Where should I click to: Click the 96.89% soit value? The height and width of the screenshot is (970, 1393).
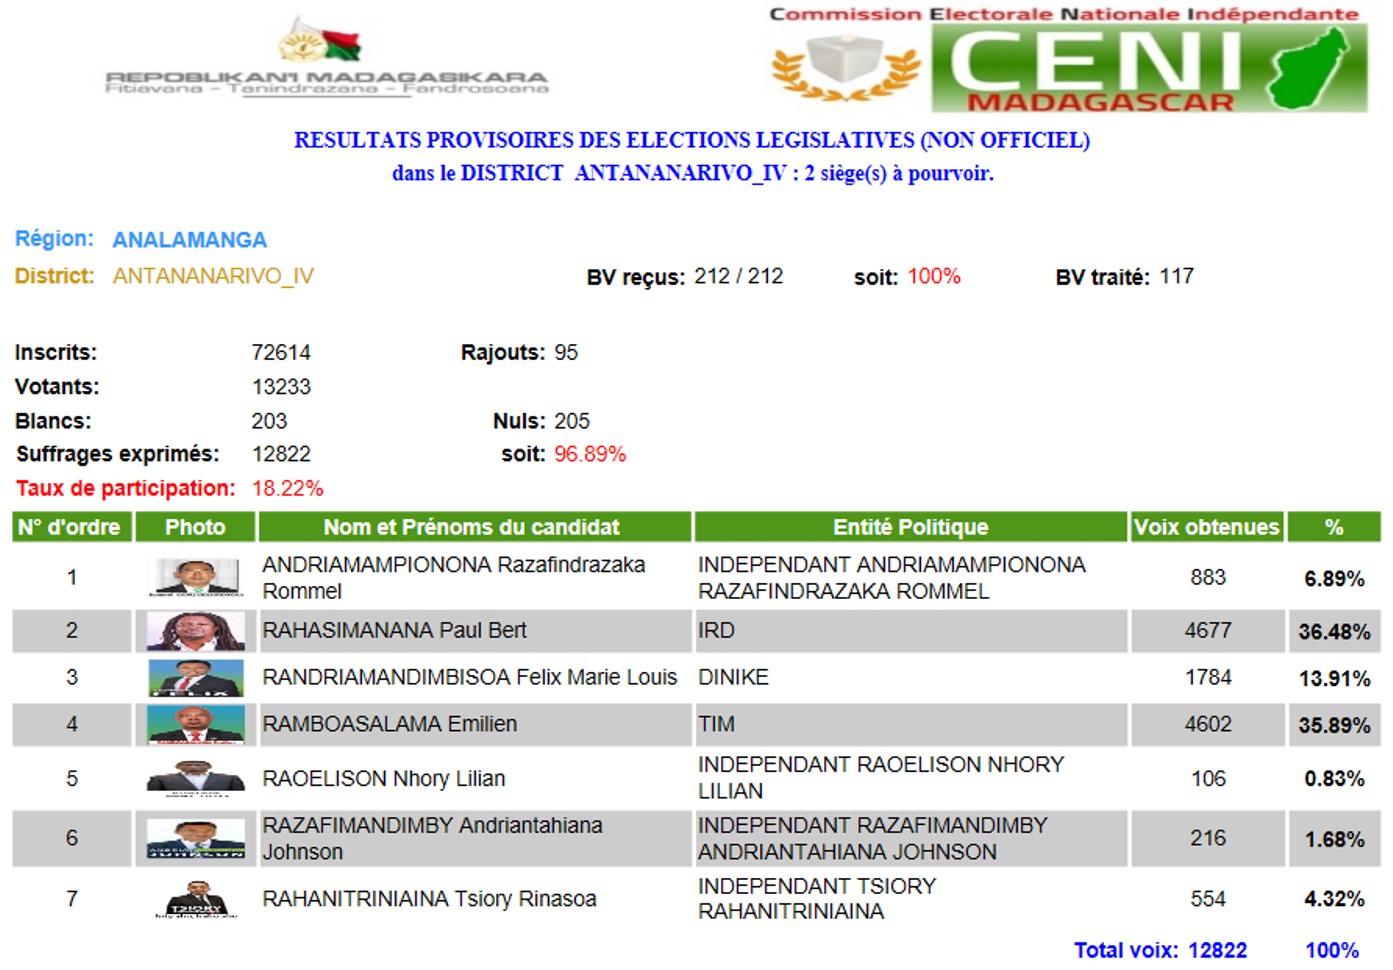coord(590,454)
